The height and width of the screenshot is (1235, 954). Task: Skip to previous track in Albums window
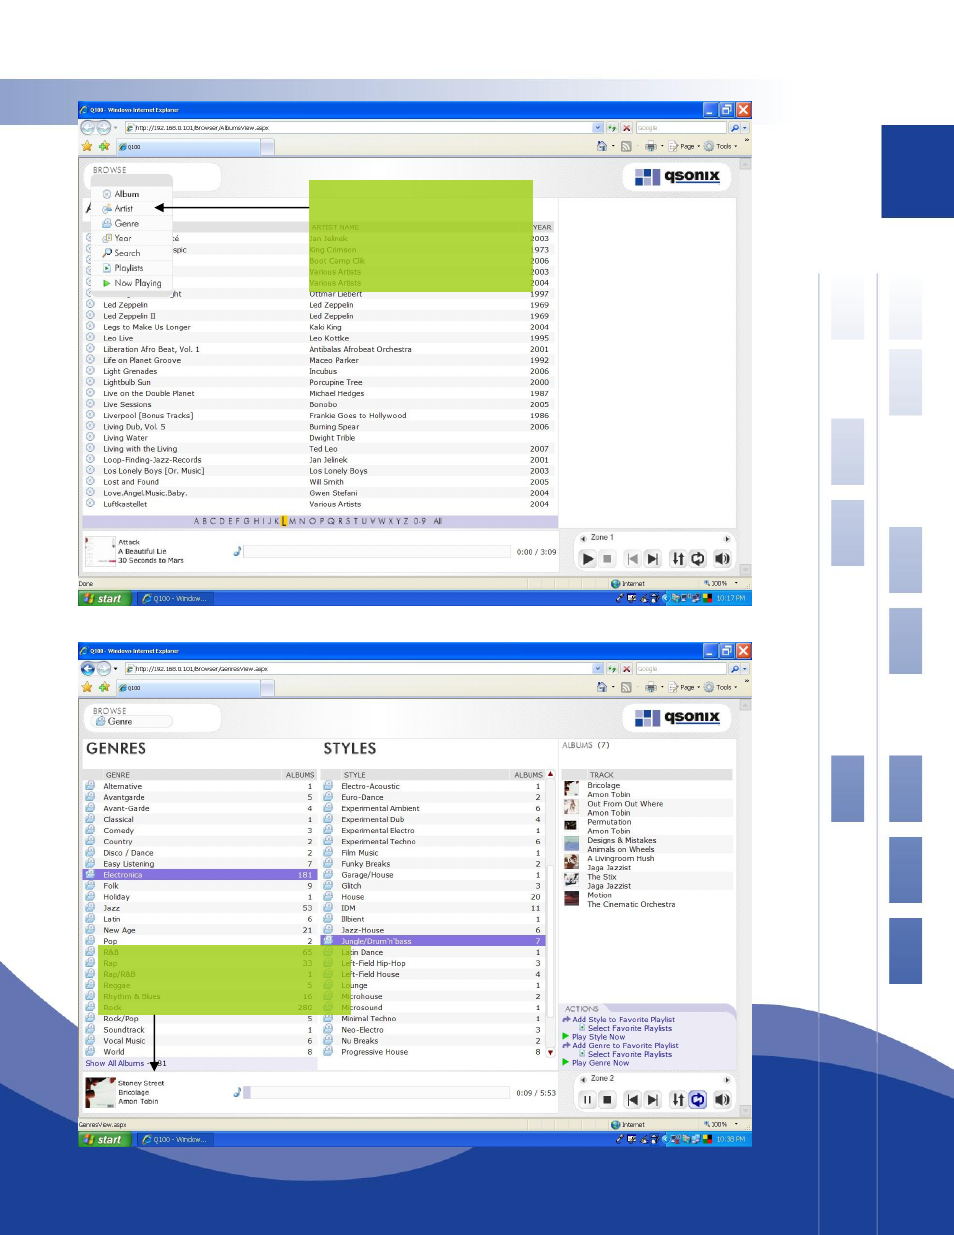pos(632,559)
